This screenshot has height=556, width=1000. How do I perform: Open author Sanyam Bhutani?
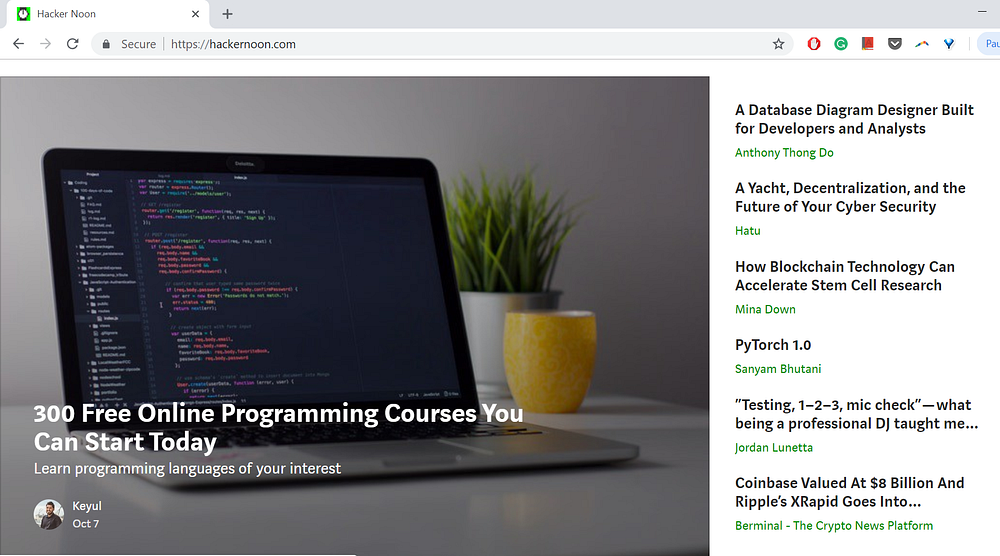point(777,369)
